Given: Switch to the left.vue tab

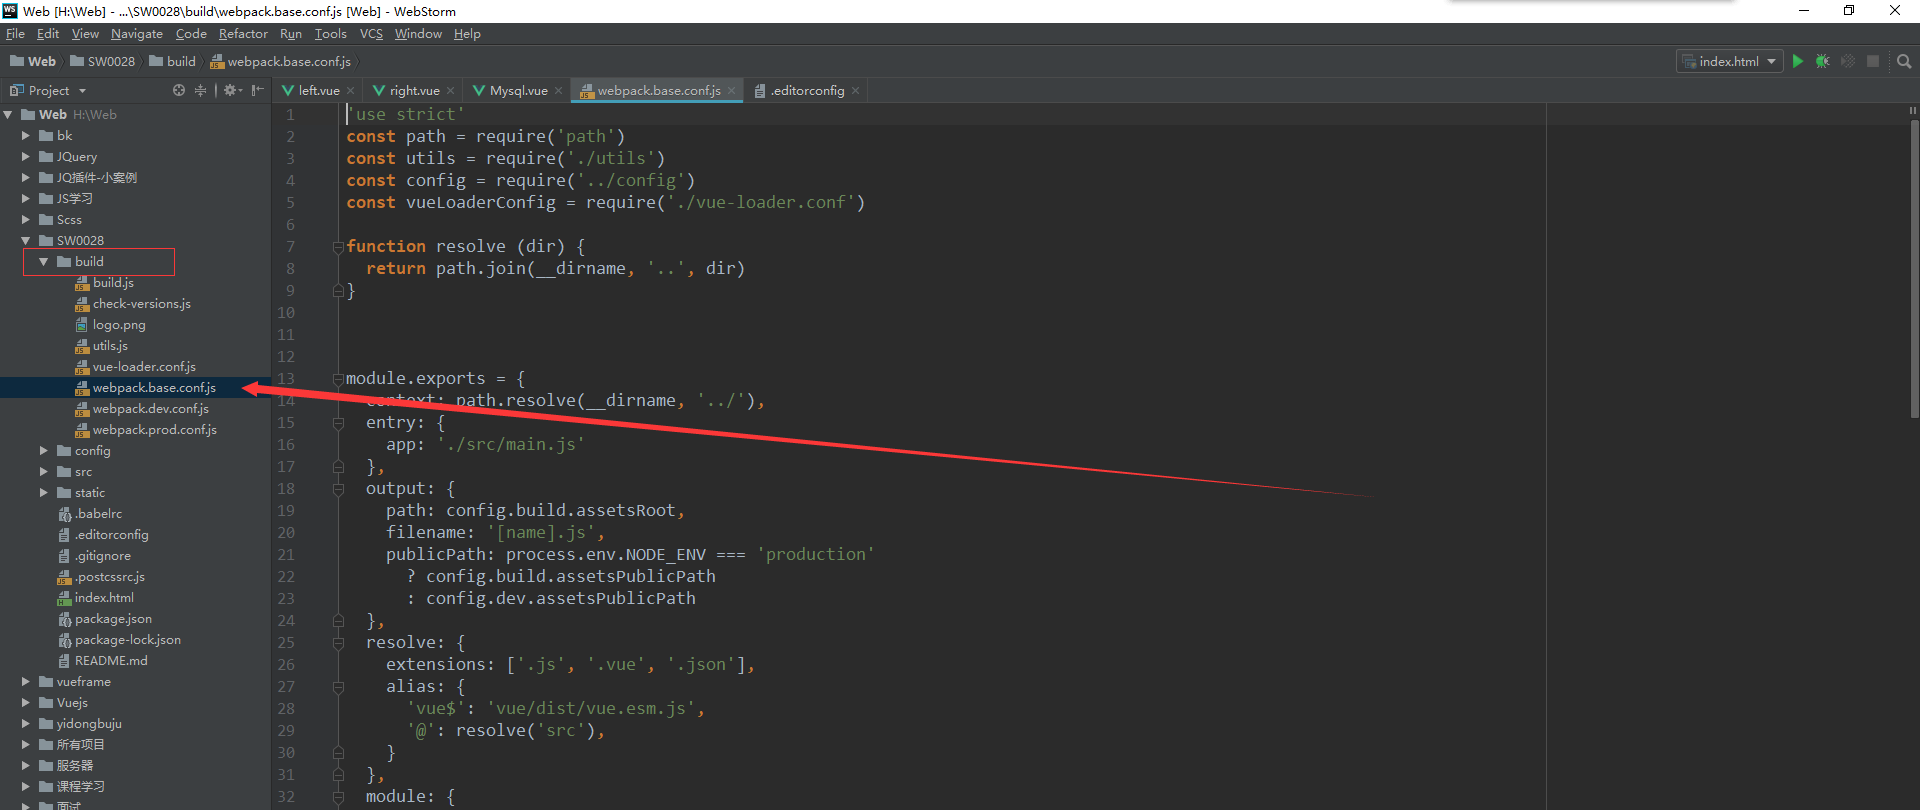Looking at the screenshot, I should (x=319, y=91).
